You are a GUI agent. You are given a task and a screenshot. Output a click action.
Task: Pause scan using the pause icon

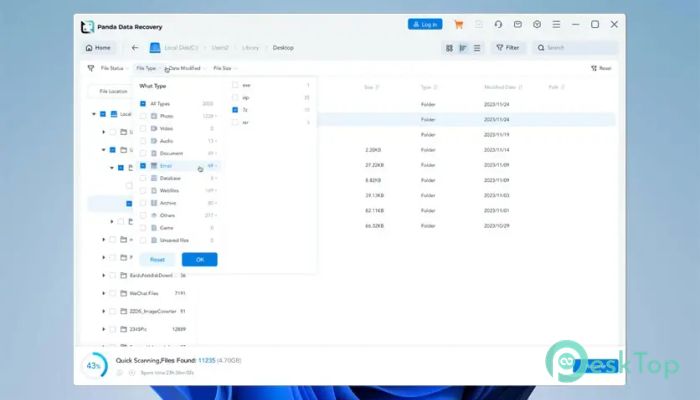[120, 372]
